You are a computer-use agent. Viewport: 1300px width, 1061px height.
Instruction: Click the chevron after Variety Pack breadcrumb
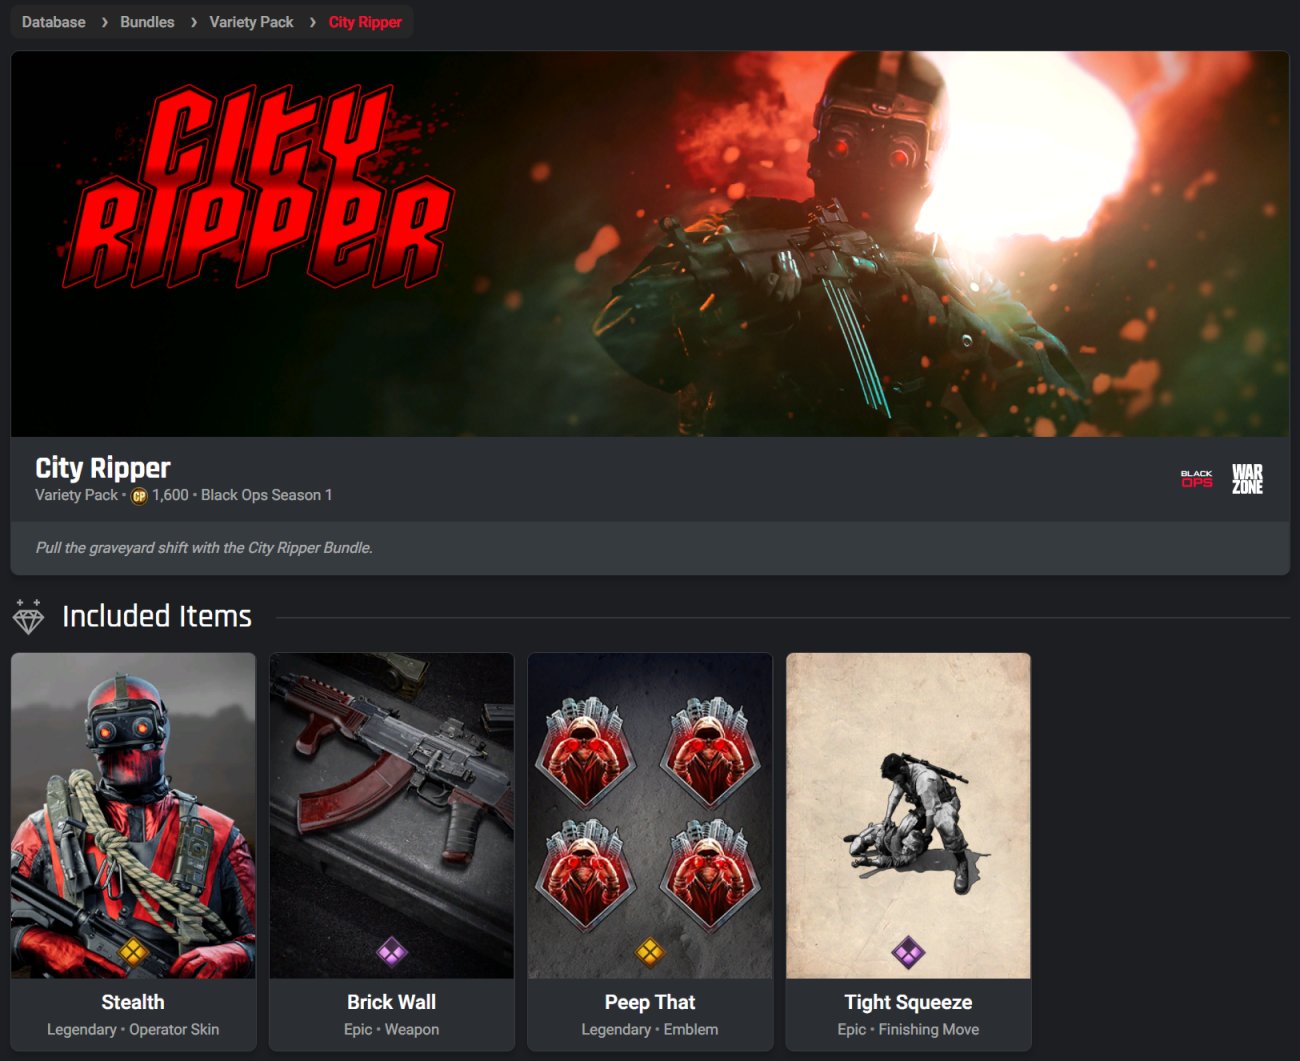click(312, 22)
